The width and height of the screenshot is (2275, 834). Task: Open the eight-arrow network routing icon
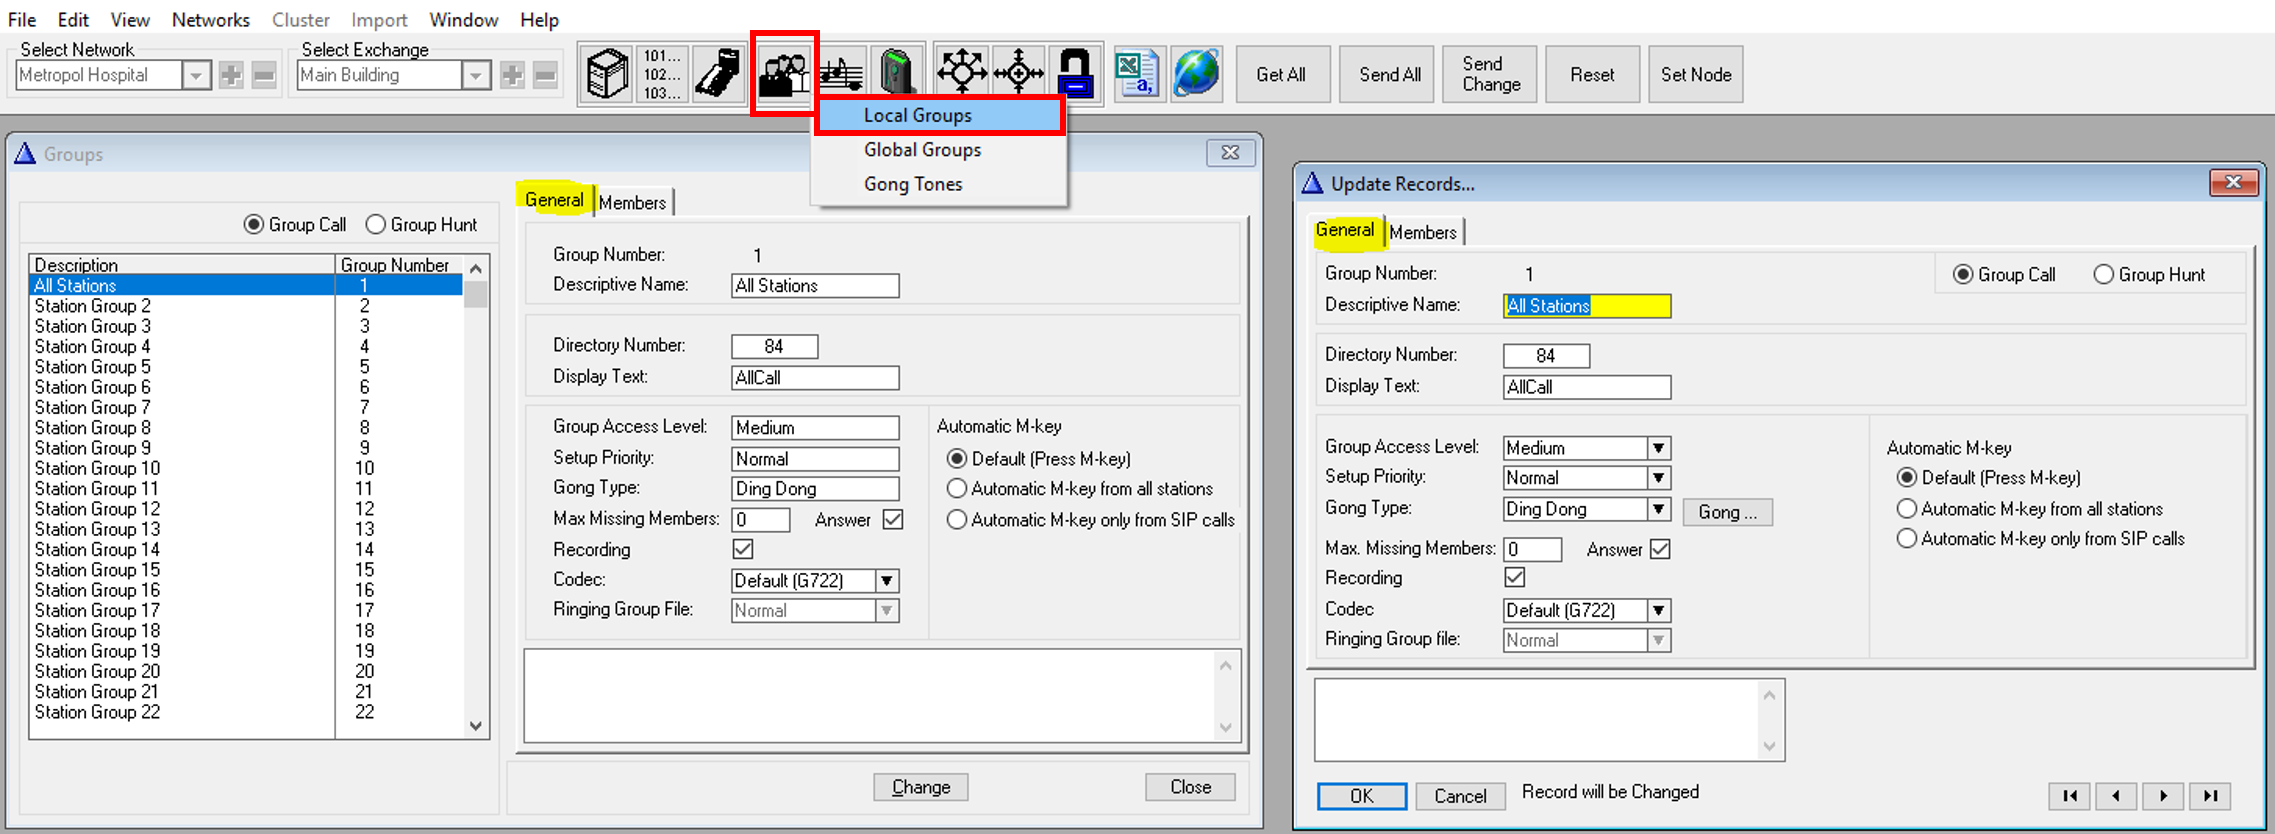(x=962, y=72)
